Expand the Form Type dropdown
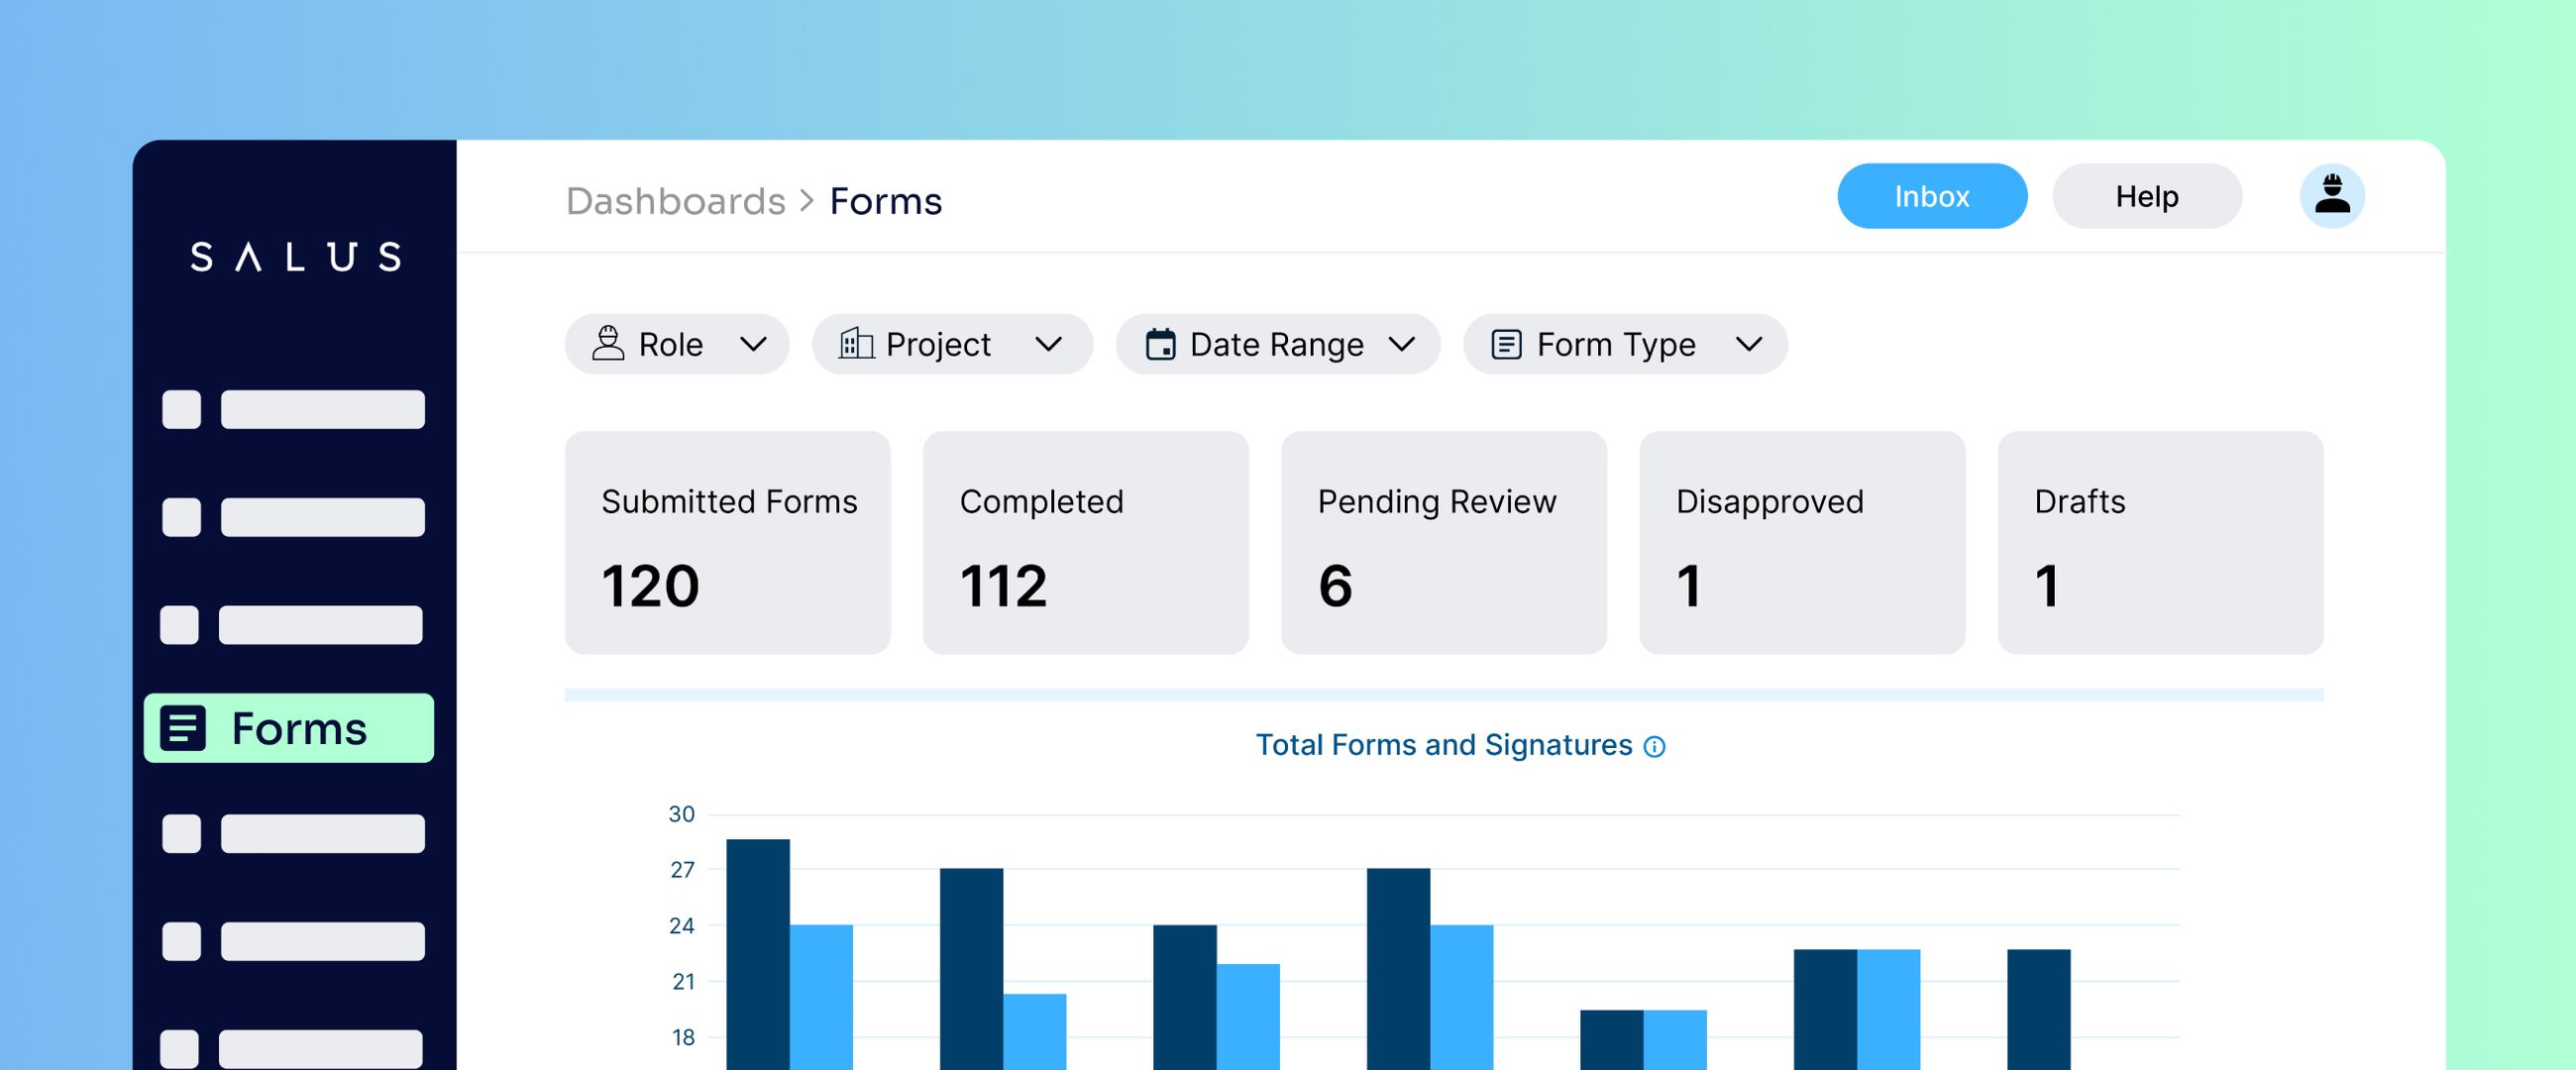2576x1070 pixels. (x=1751, y=344)
